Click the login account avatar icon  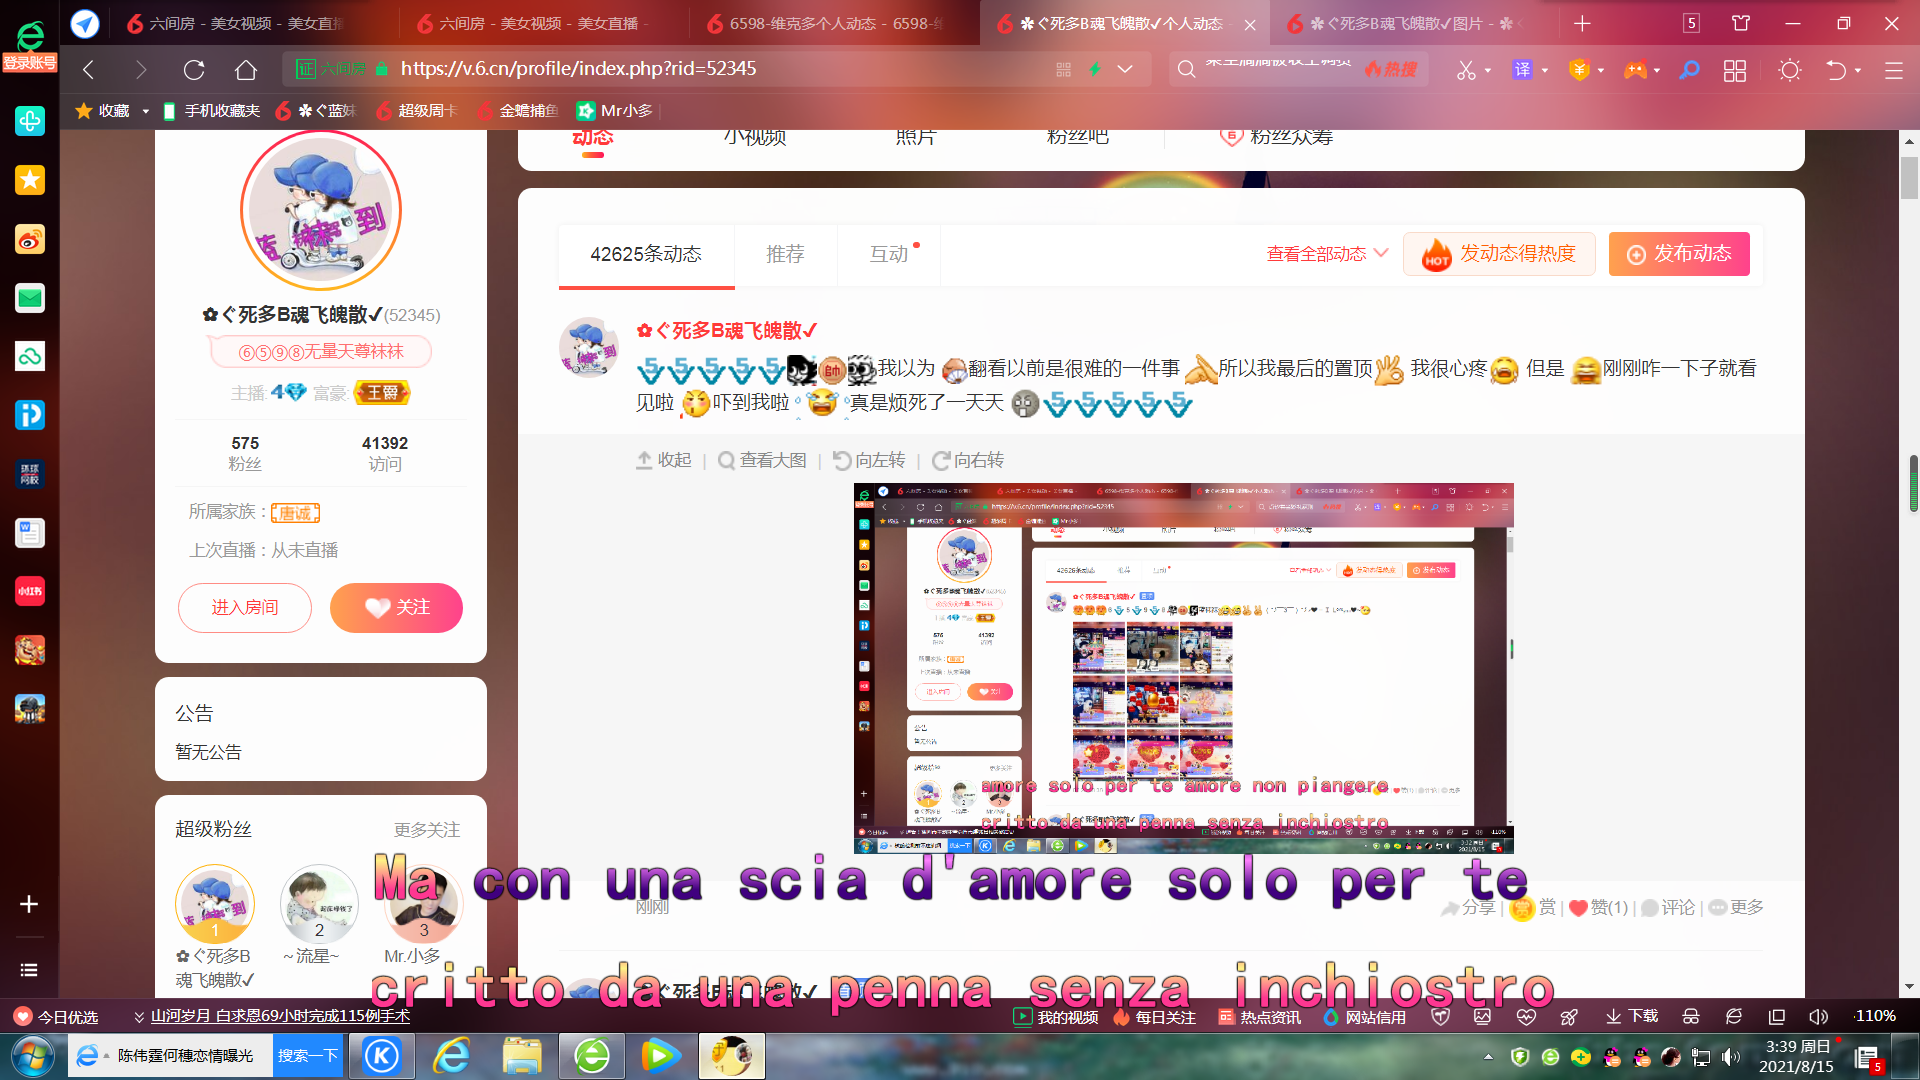(30, 44)
